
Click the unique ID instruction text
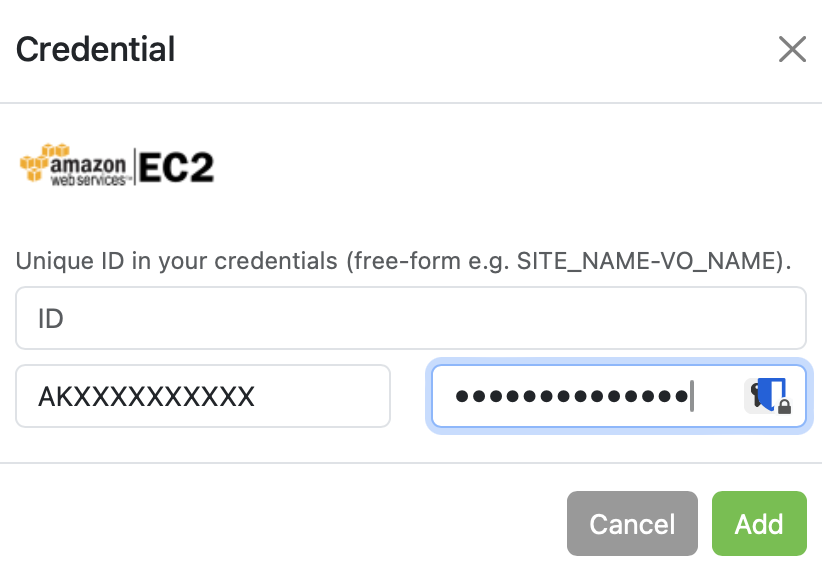click(x=402, y=260)
